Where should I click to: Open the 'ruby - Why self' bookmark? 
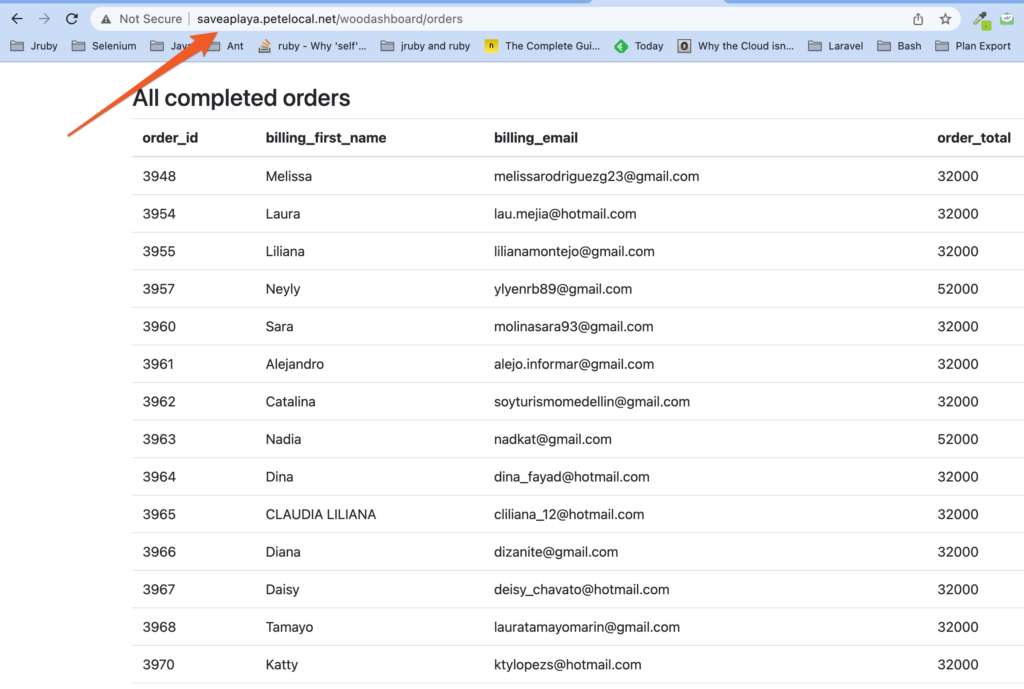coord(312,46)
